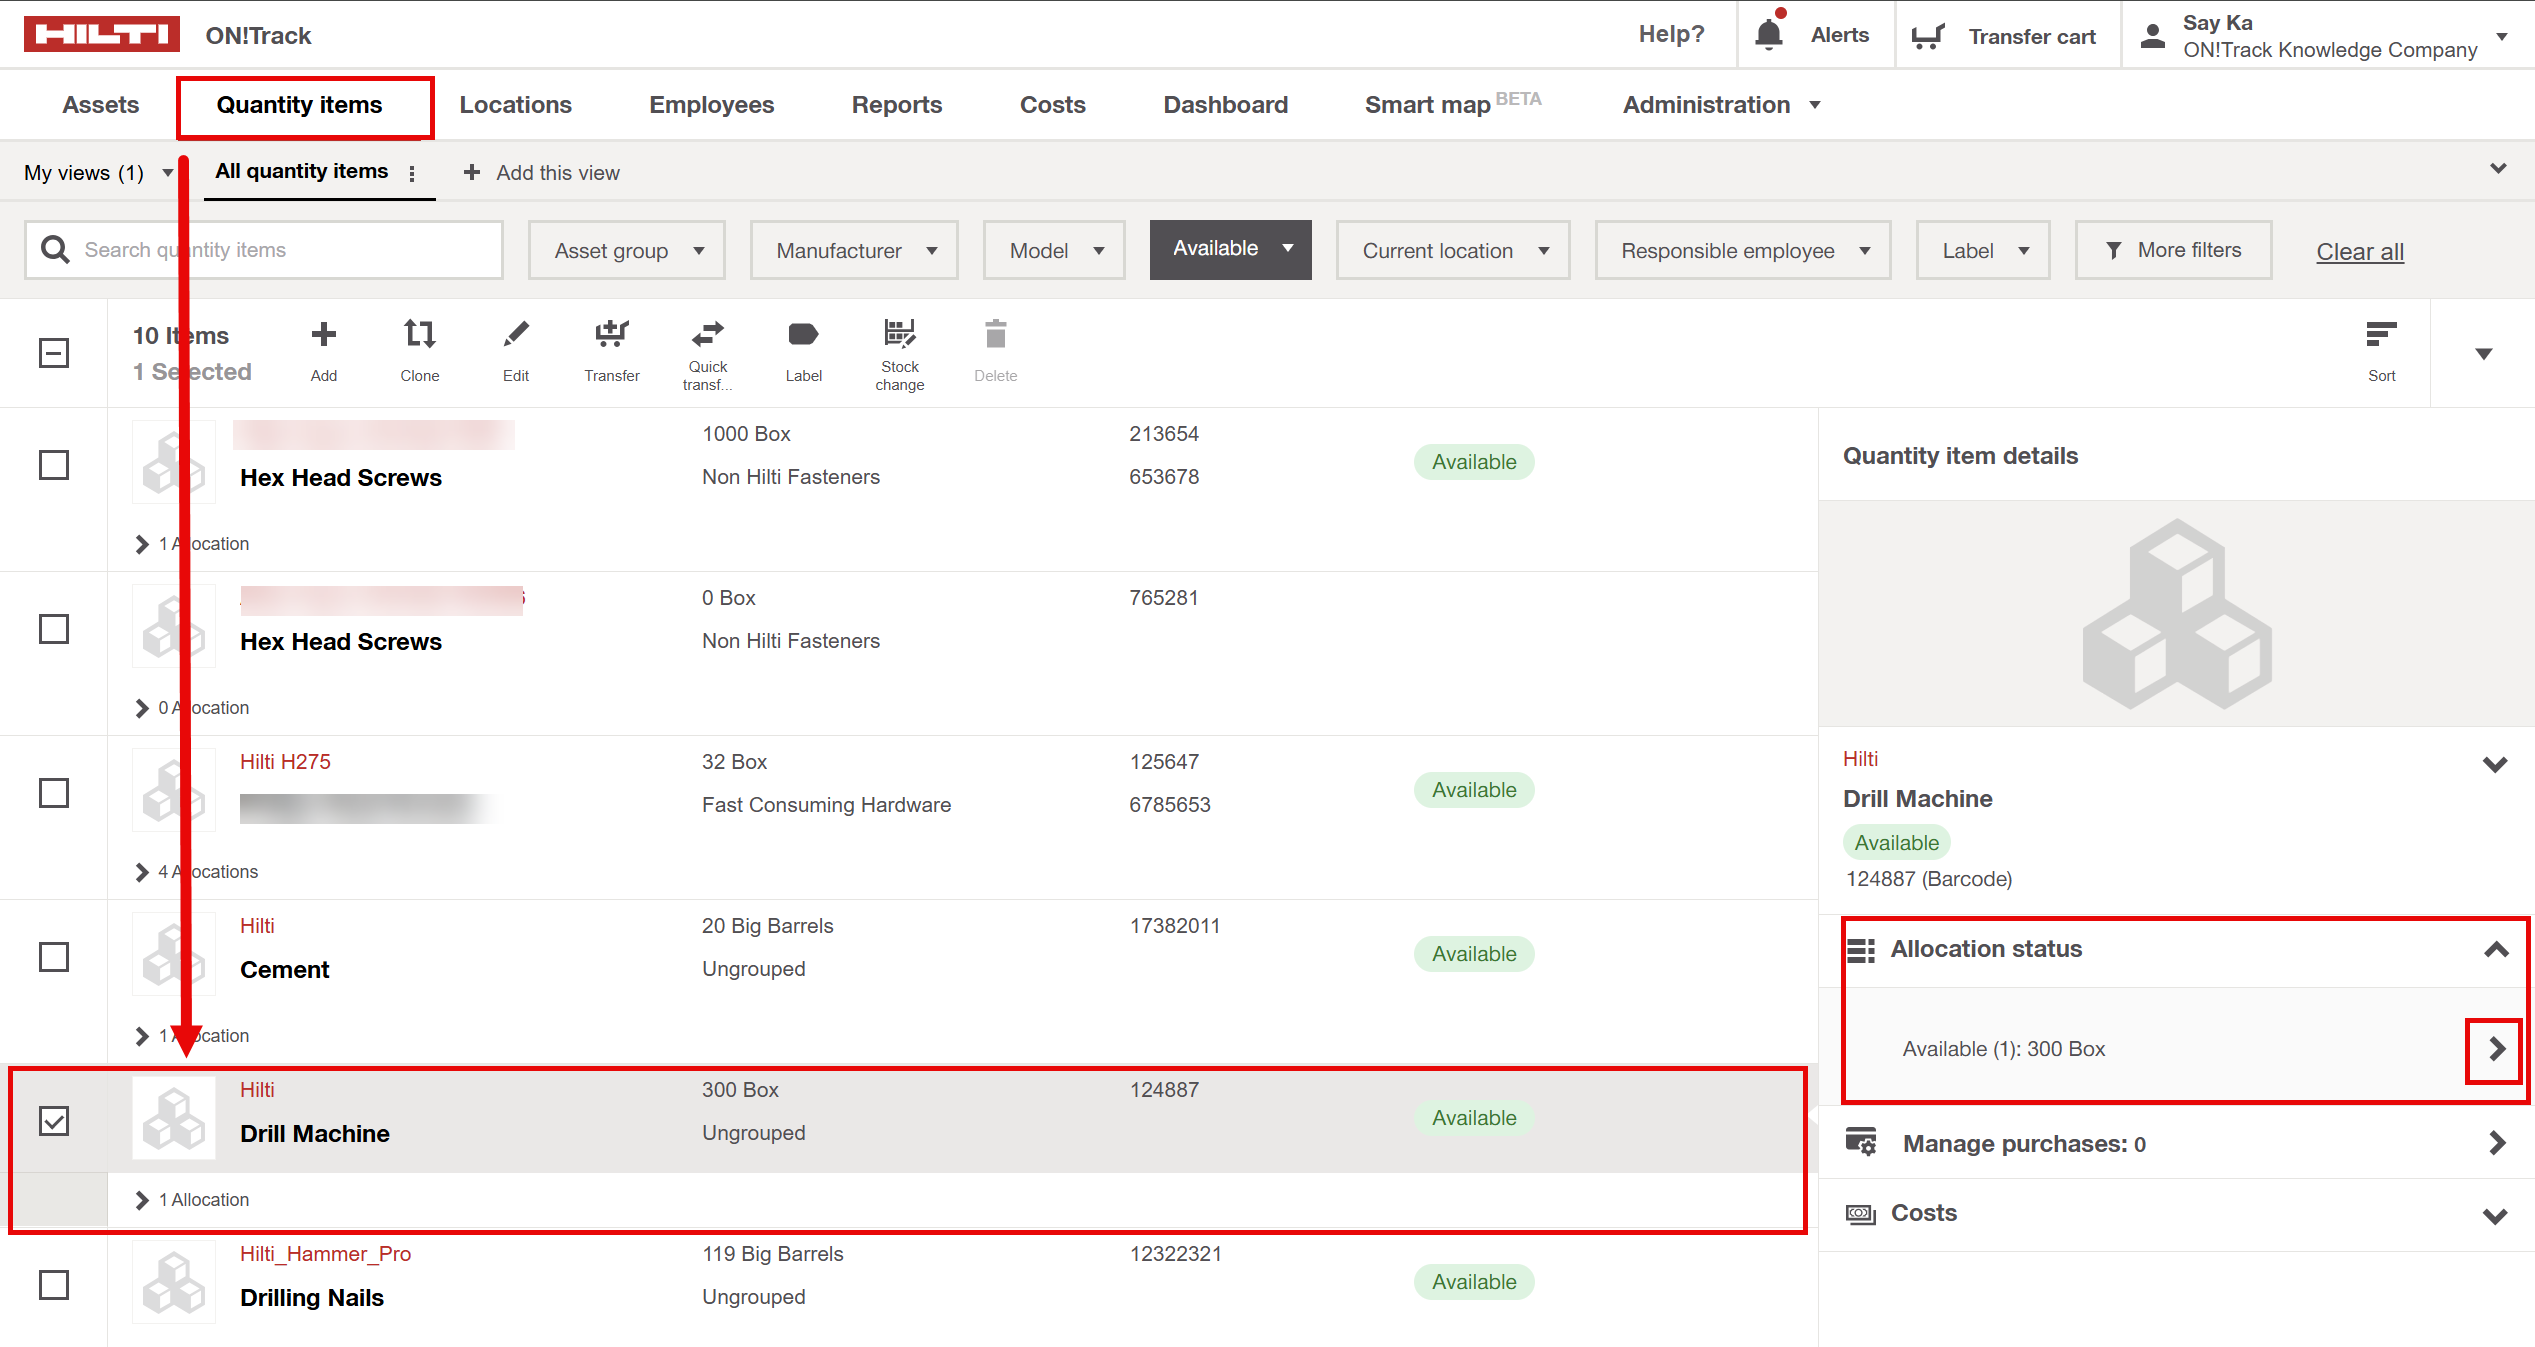2535x1347 pixels.
Task: Click the Clear all filters link
Action: (x=2360, y=251)
